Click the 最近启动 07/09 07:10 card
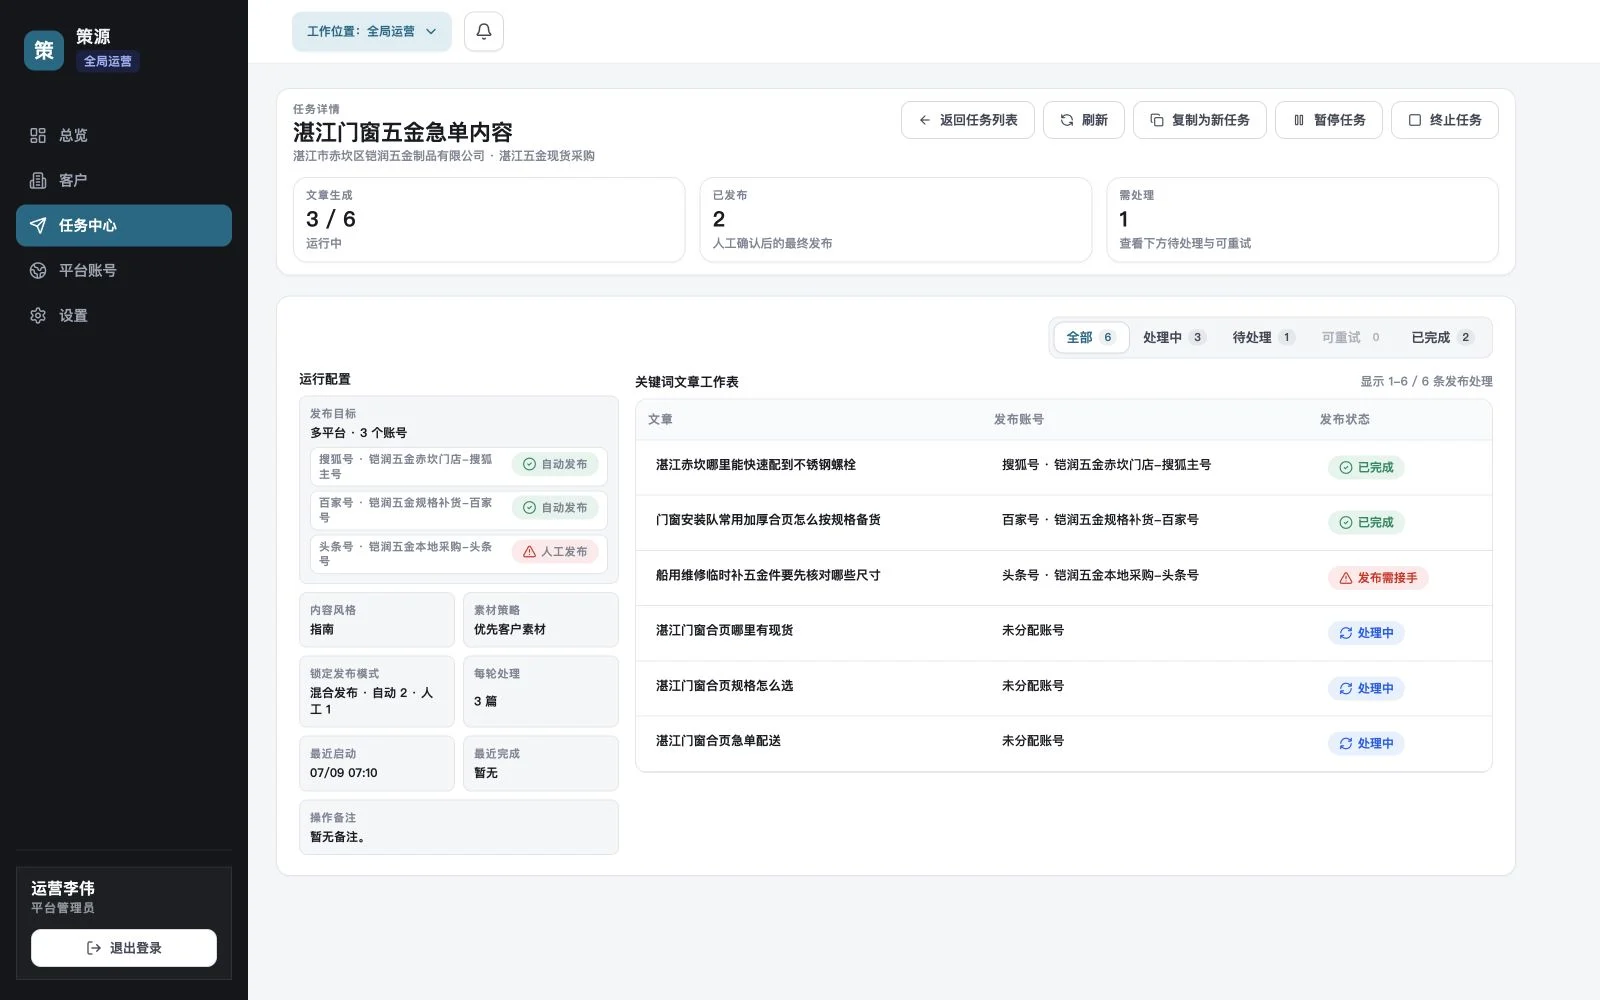The image size is (1600, 1000). 377,764
